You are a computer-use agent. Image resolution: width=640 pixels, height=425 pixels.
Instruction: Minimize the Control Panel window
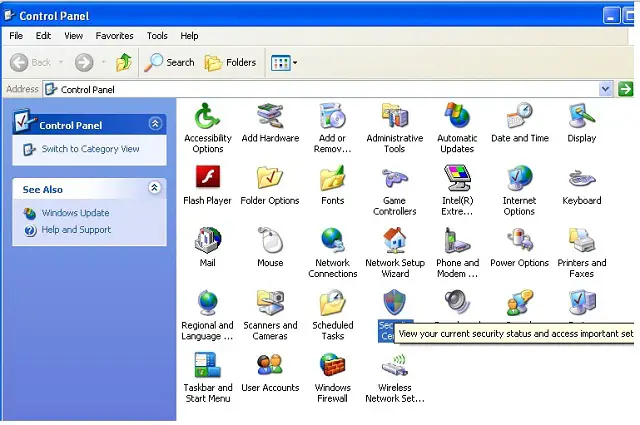611,16
